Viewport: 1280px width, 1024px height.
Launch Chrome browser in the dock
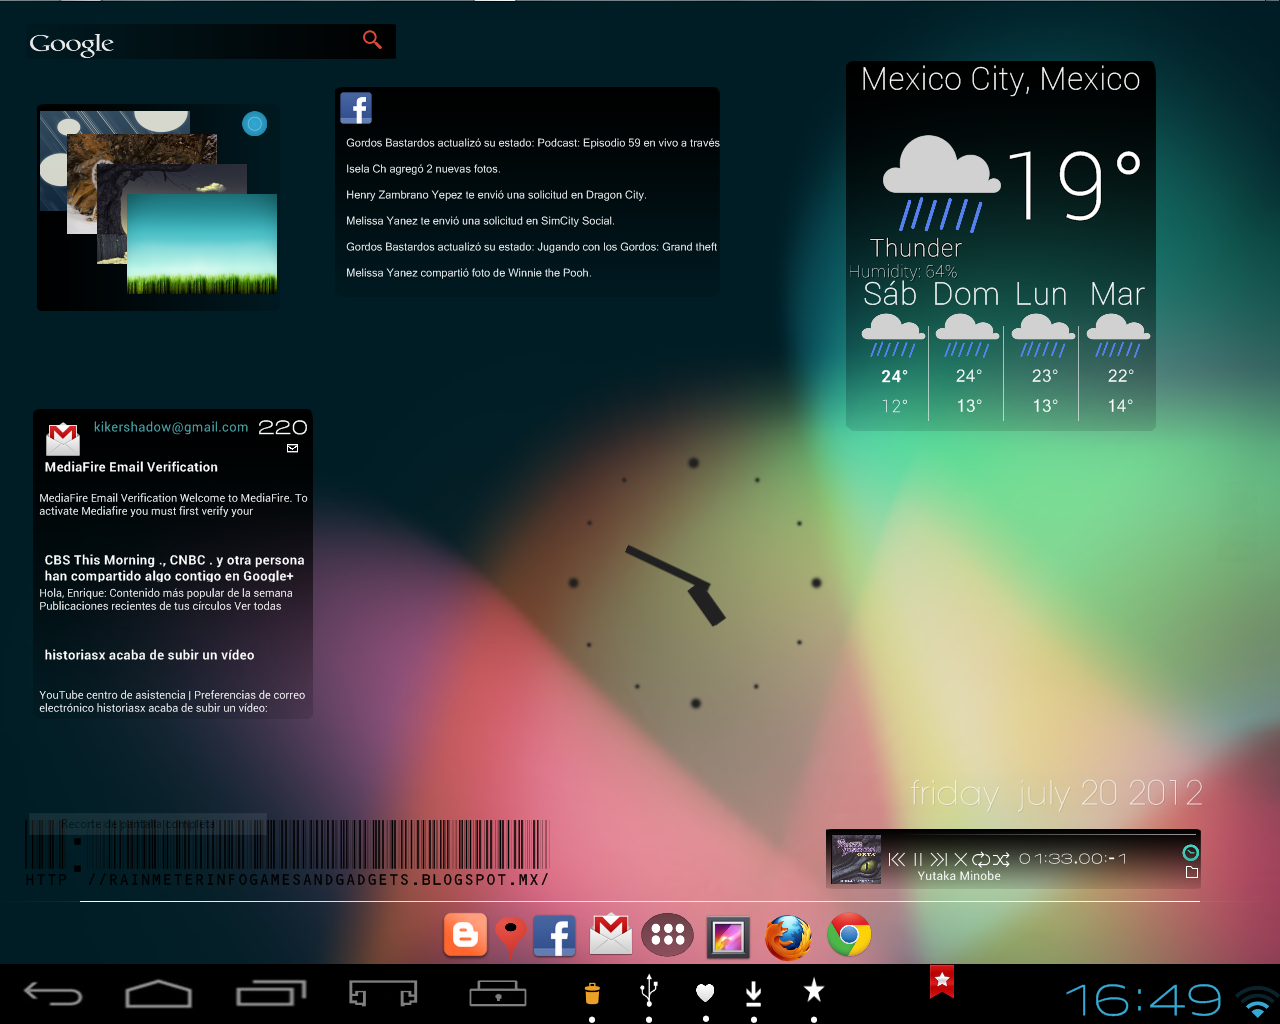[x=848, y=936]
